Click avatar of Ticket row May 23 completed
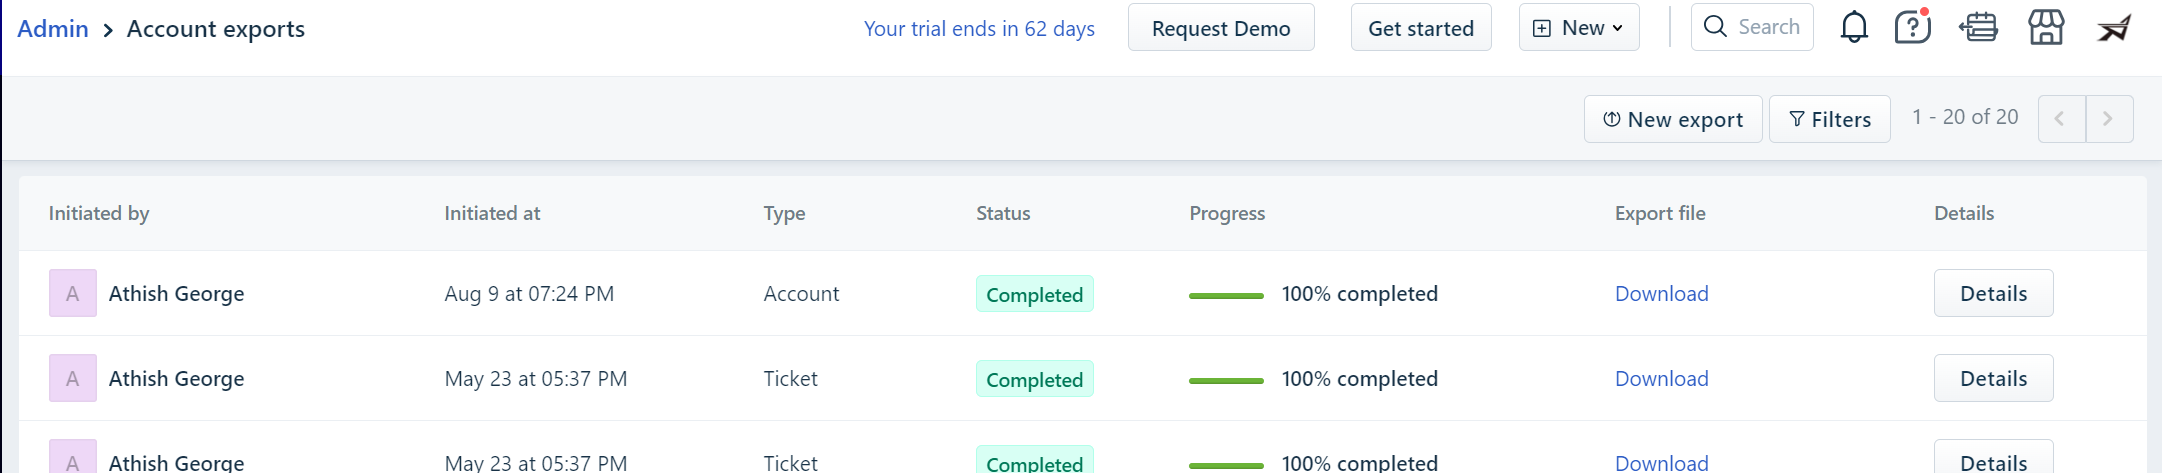2162x473 pixels. (73, 378)
